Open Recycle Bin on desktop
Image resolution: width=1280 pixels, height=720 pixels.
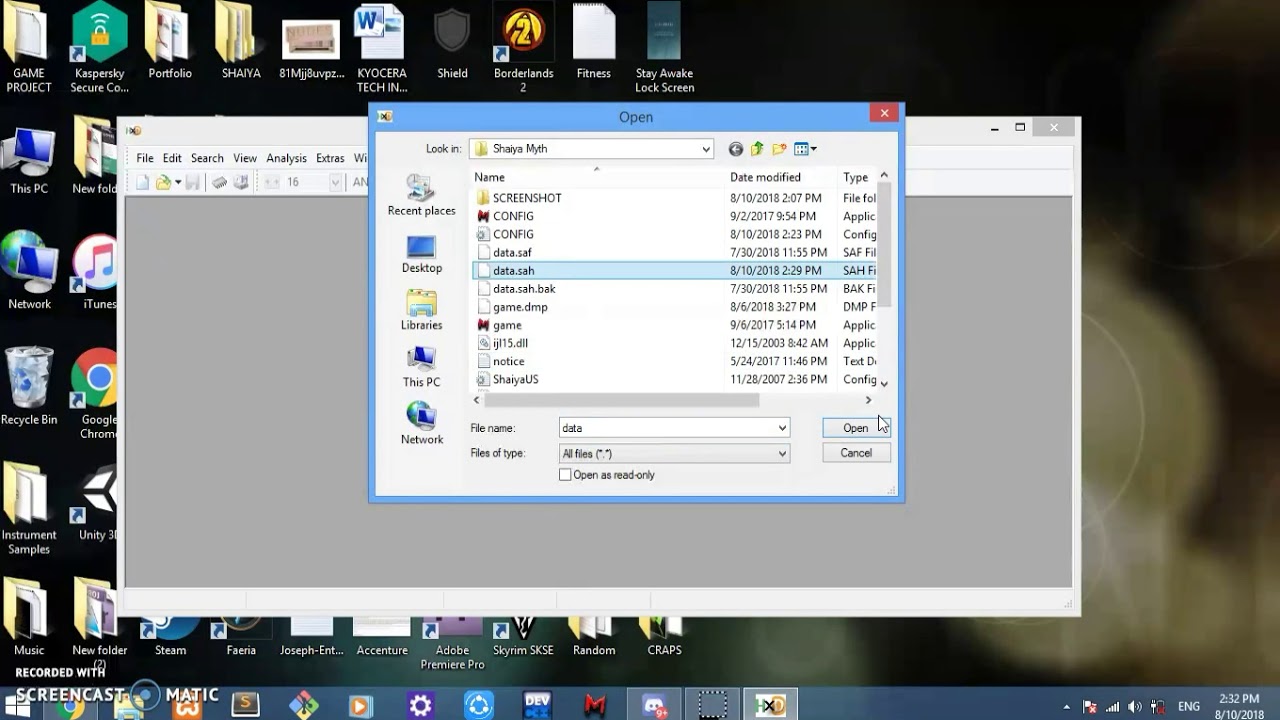tap(29, 386)
